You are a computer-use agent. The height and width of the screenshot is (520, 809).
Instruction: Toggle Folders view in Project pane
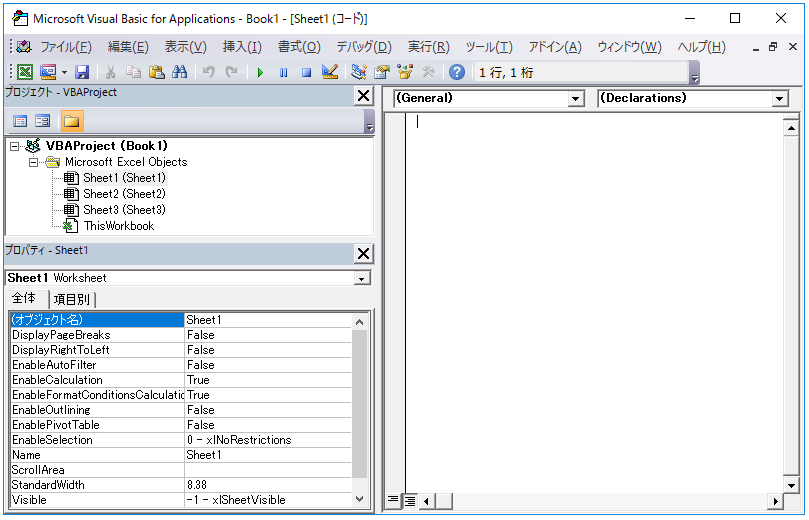coord(72,121)
